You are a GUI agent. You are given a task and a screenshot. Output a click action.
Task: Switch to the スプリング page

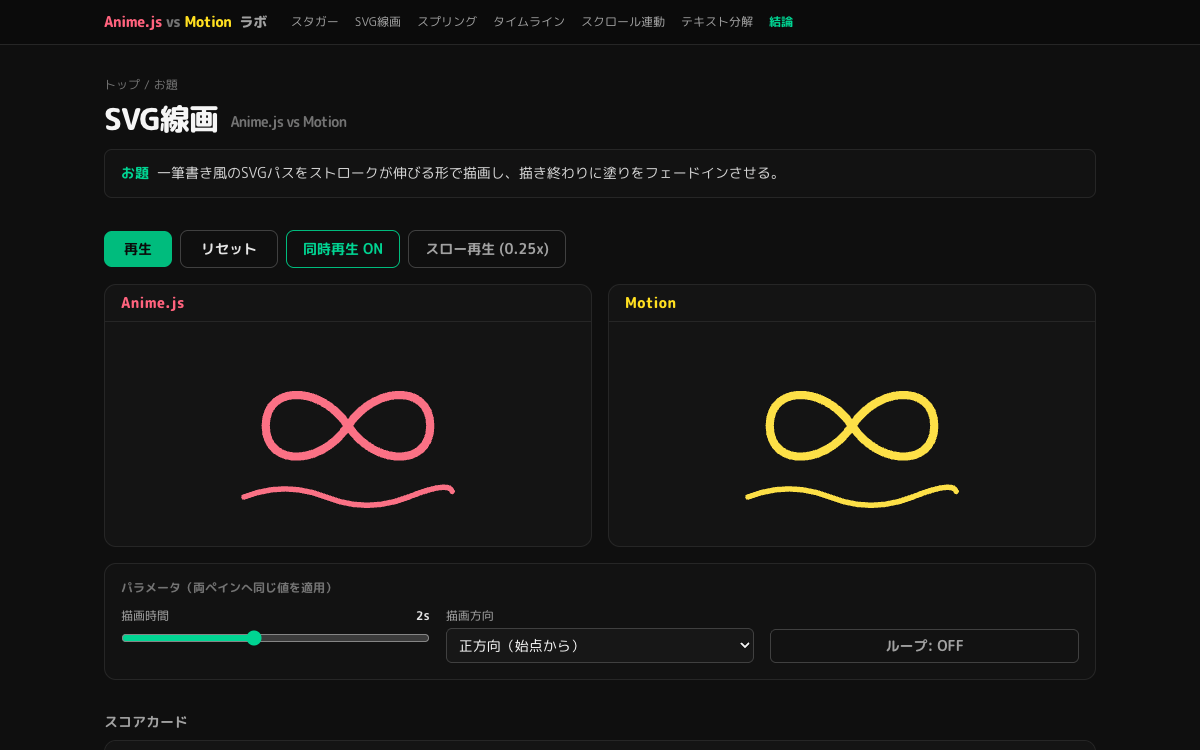click(447, 22)
